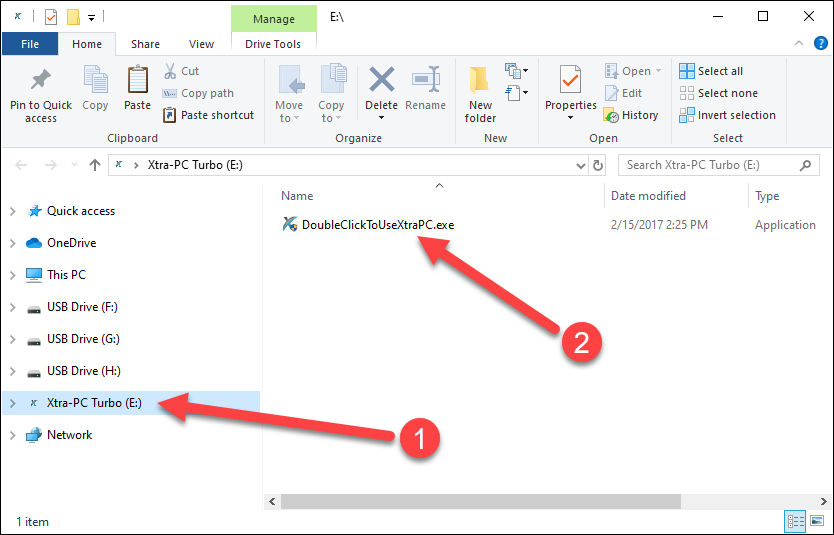Click Select none
The width and height of the screenshot is (834, 535).
point(719,93)
